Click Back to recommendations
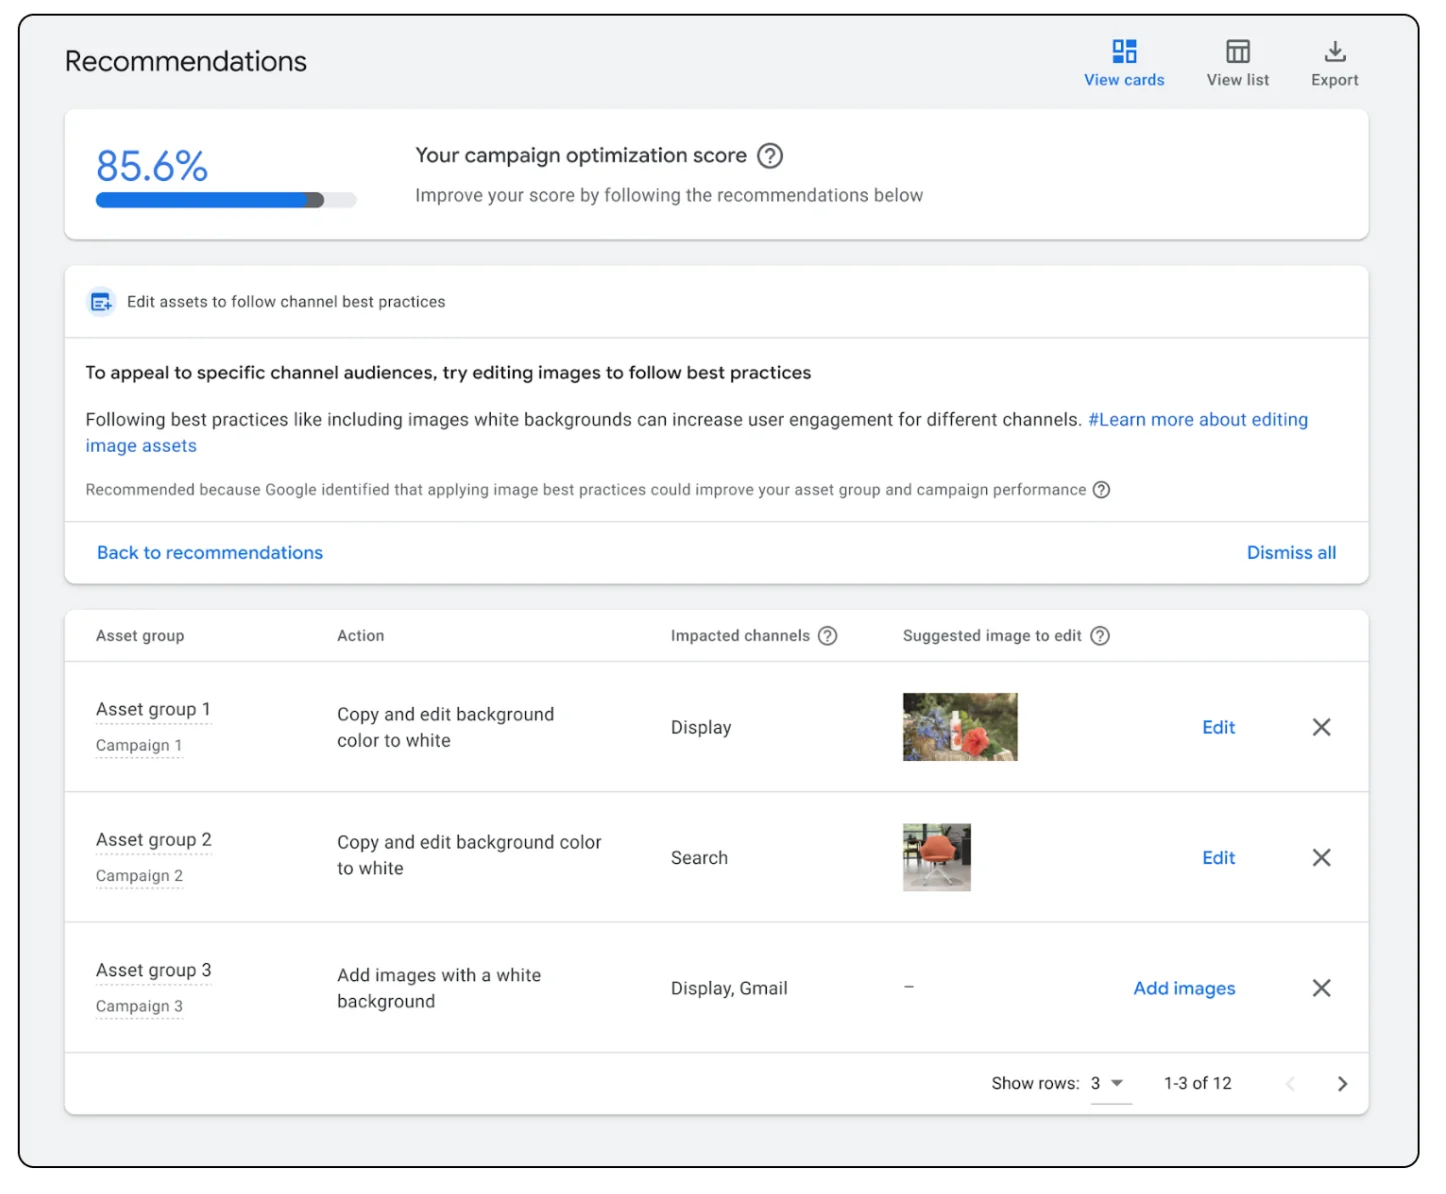Image resolution: width=1446 pixels, height=1194 pixels. [210, 552]
